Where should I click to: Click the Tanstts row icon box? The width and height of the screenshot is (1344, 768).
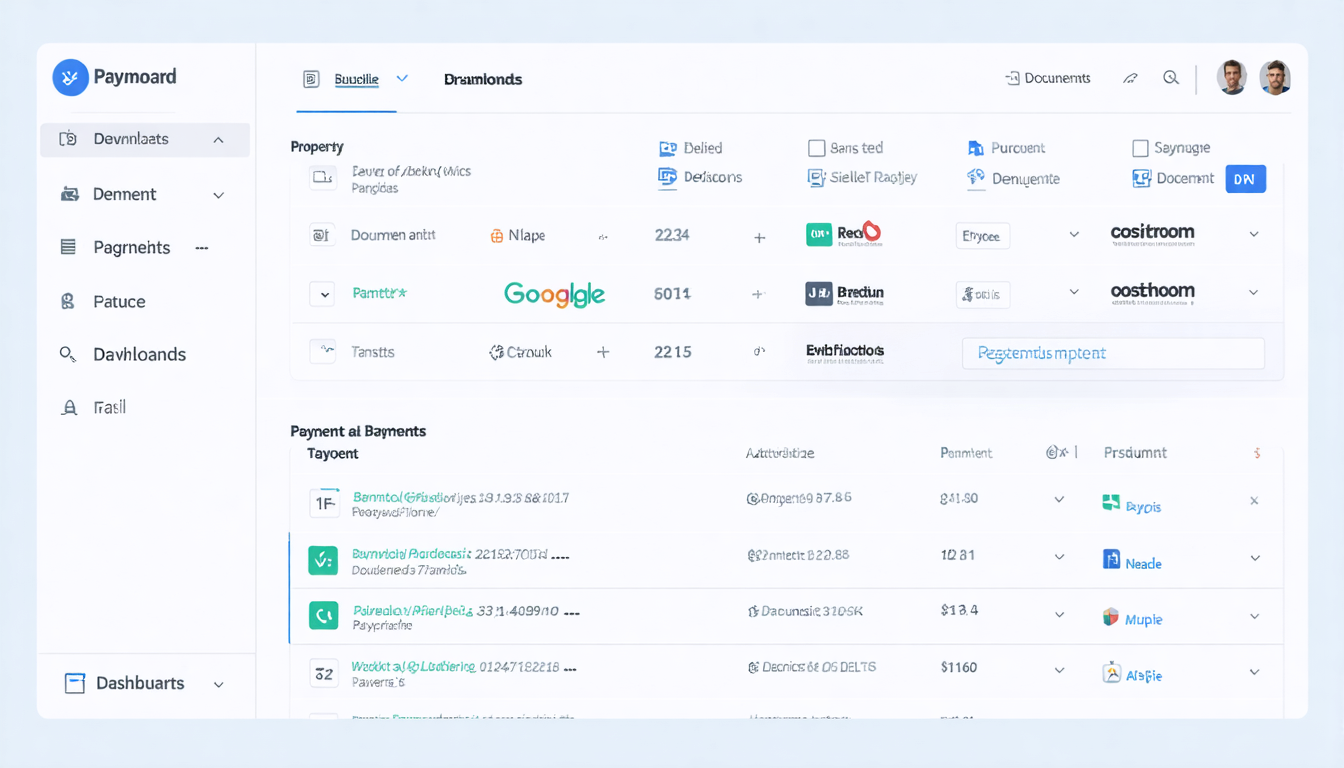(322, 351)
